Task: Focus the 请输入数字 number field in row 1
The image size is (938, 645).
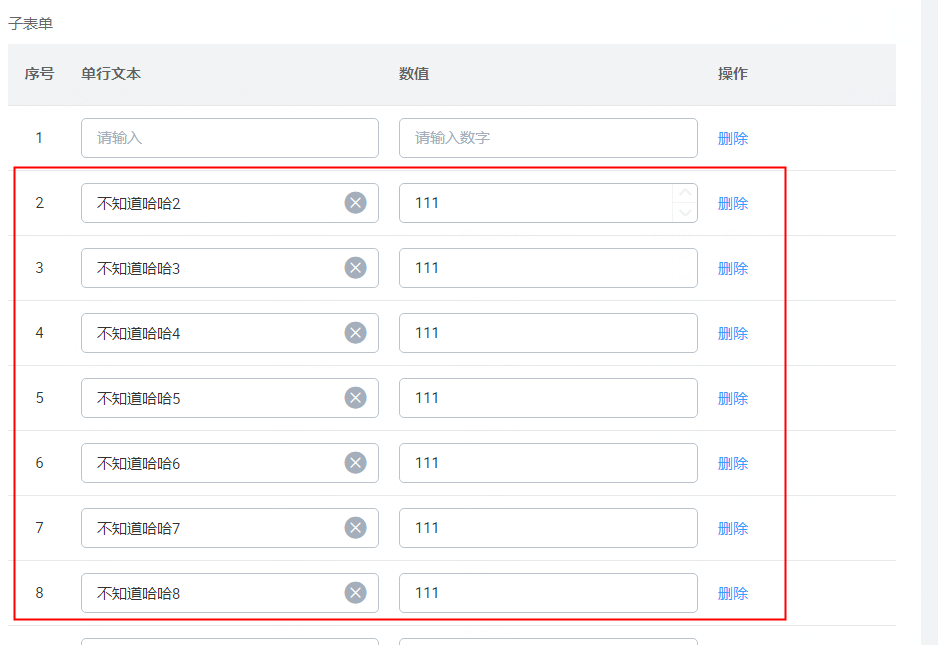Action: coord(548,138)
